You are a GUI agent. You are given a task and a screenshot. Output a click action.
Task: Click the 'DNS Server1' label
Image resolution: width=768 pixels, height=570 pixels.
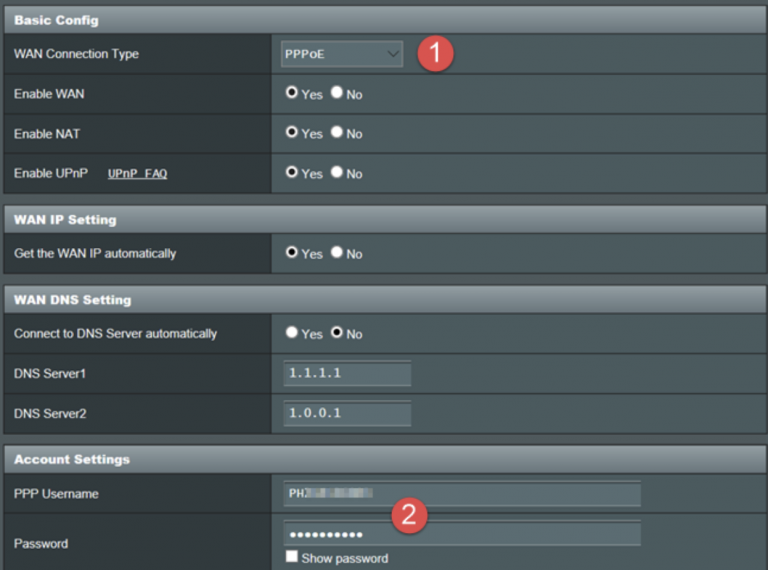pos(50,374)
